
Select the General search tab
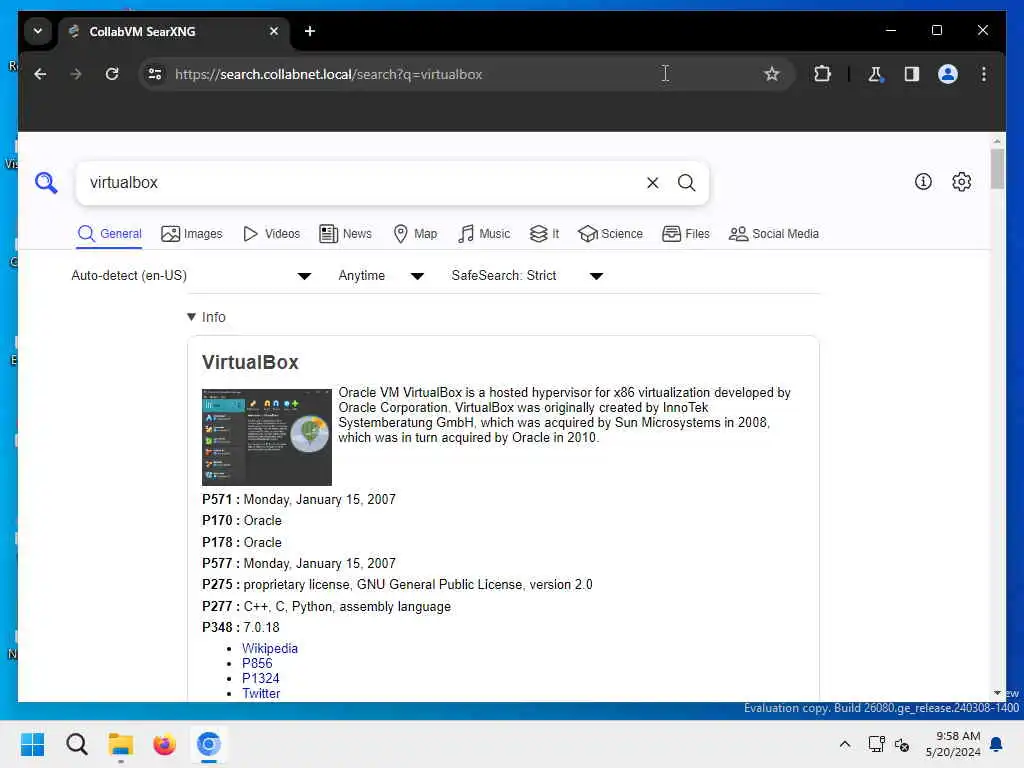click(110, 234)
